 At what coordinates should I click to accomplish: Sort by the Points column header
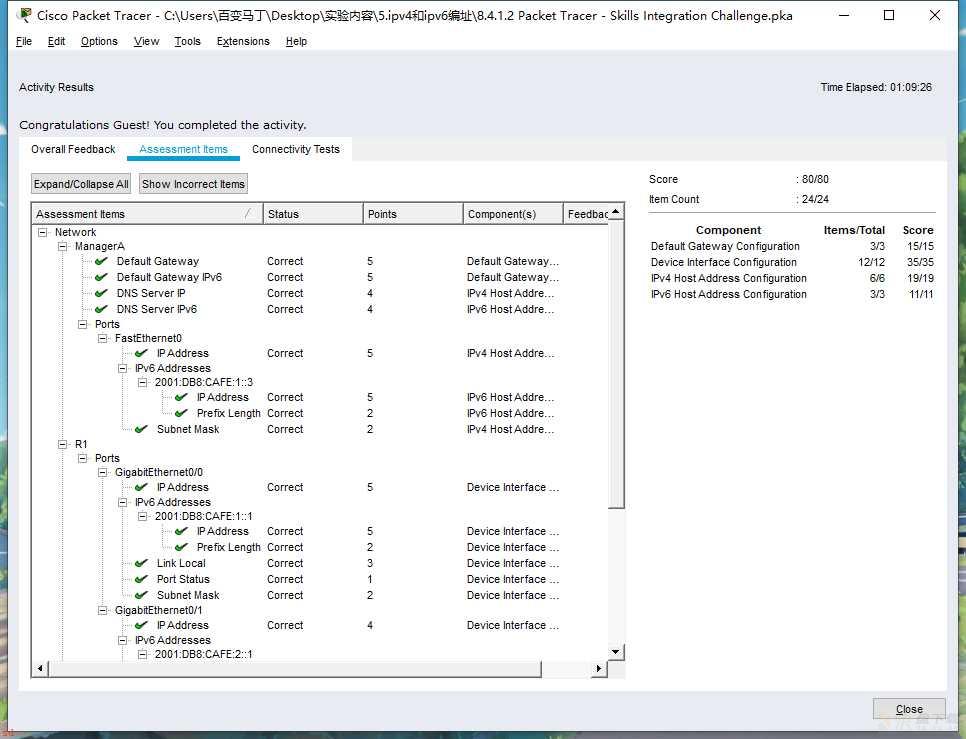[413, 214]
